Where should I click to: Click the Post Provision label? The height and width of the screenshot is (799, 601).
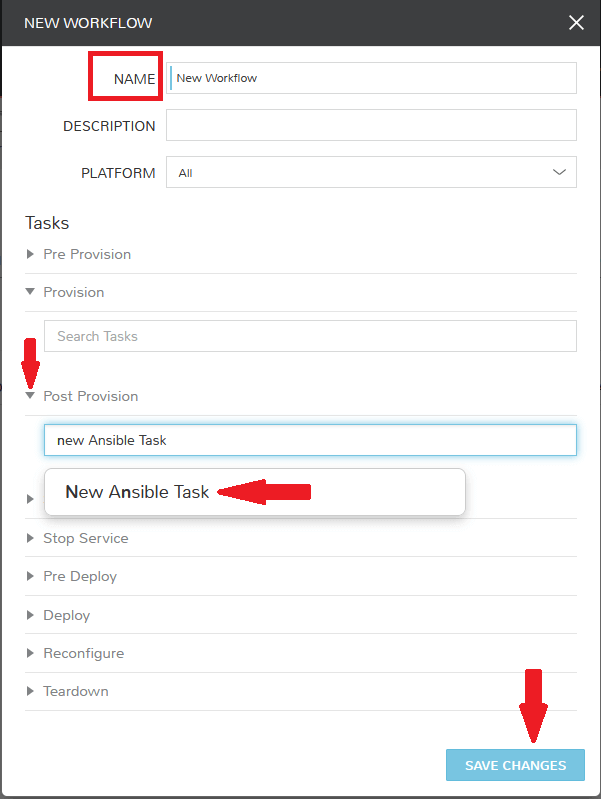[91, 396]
